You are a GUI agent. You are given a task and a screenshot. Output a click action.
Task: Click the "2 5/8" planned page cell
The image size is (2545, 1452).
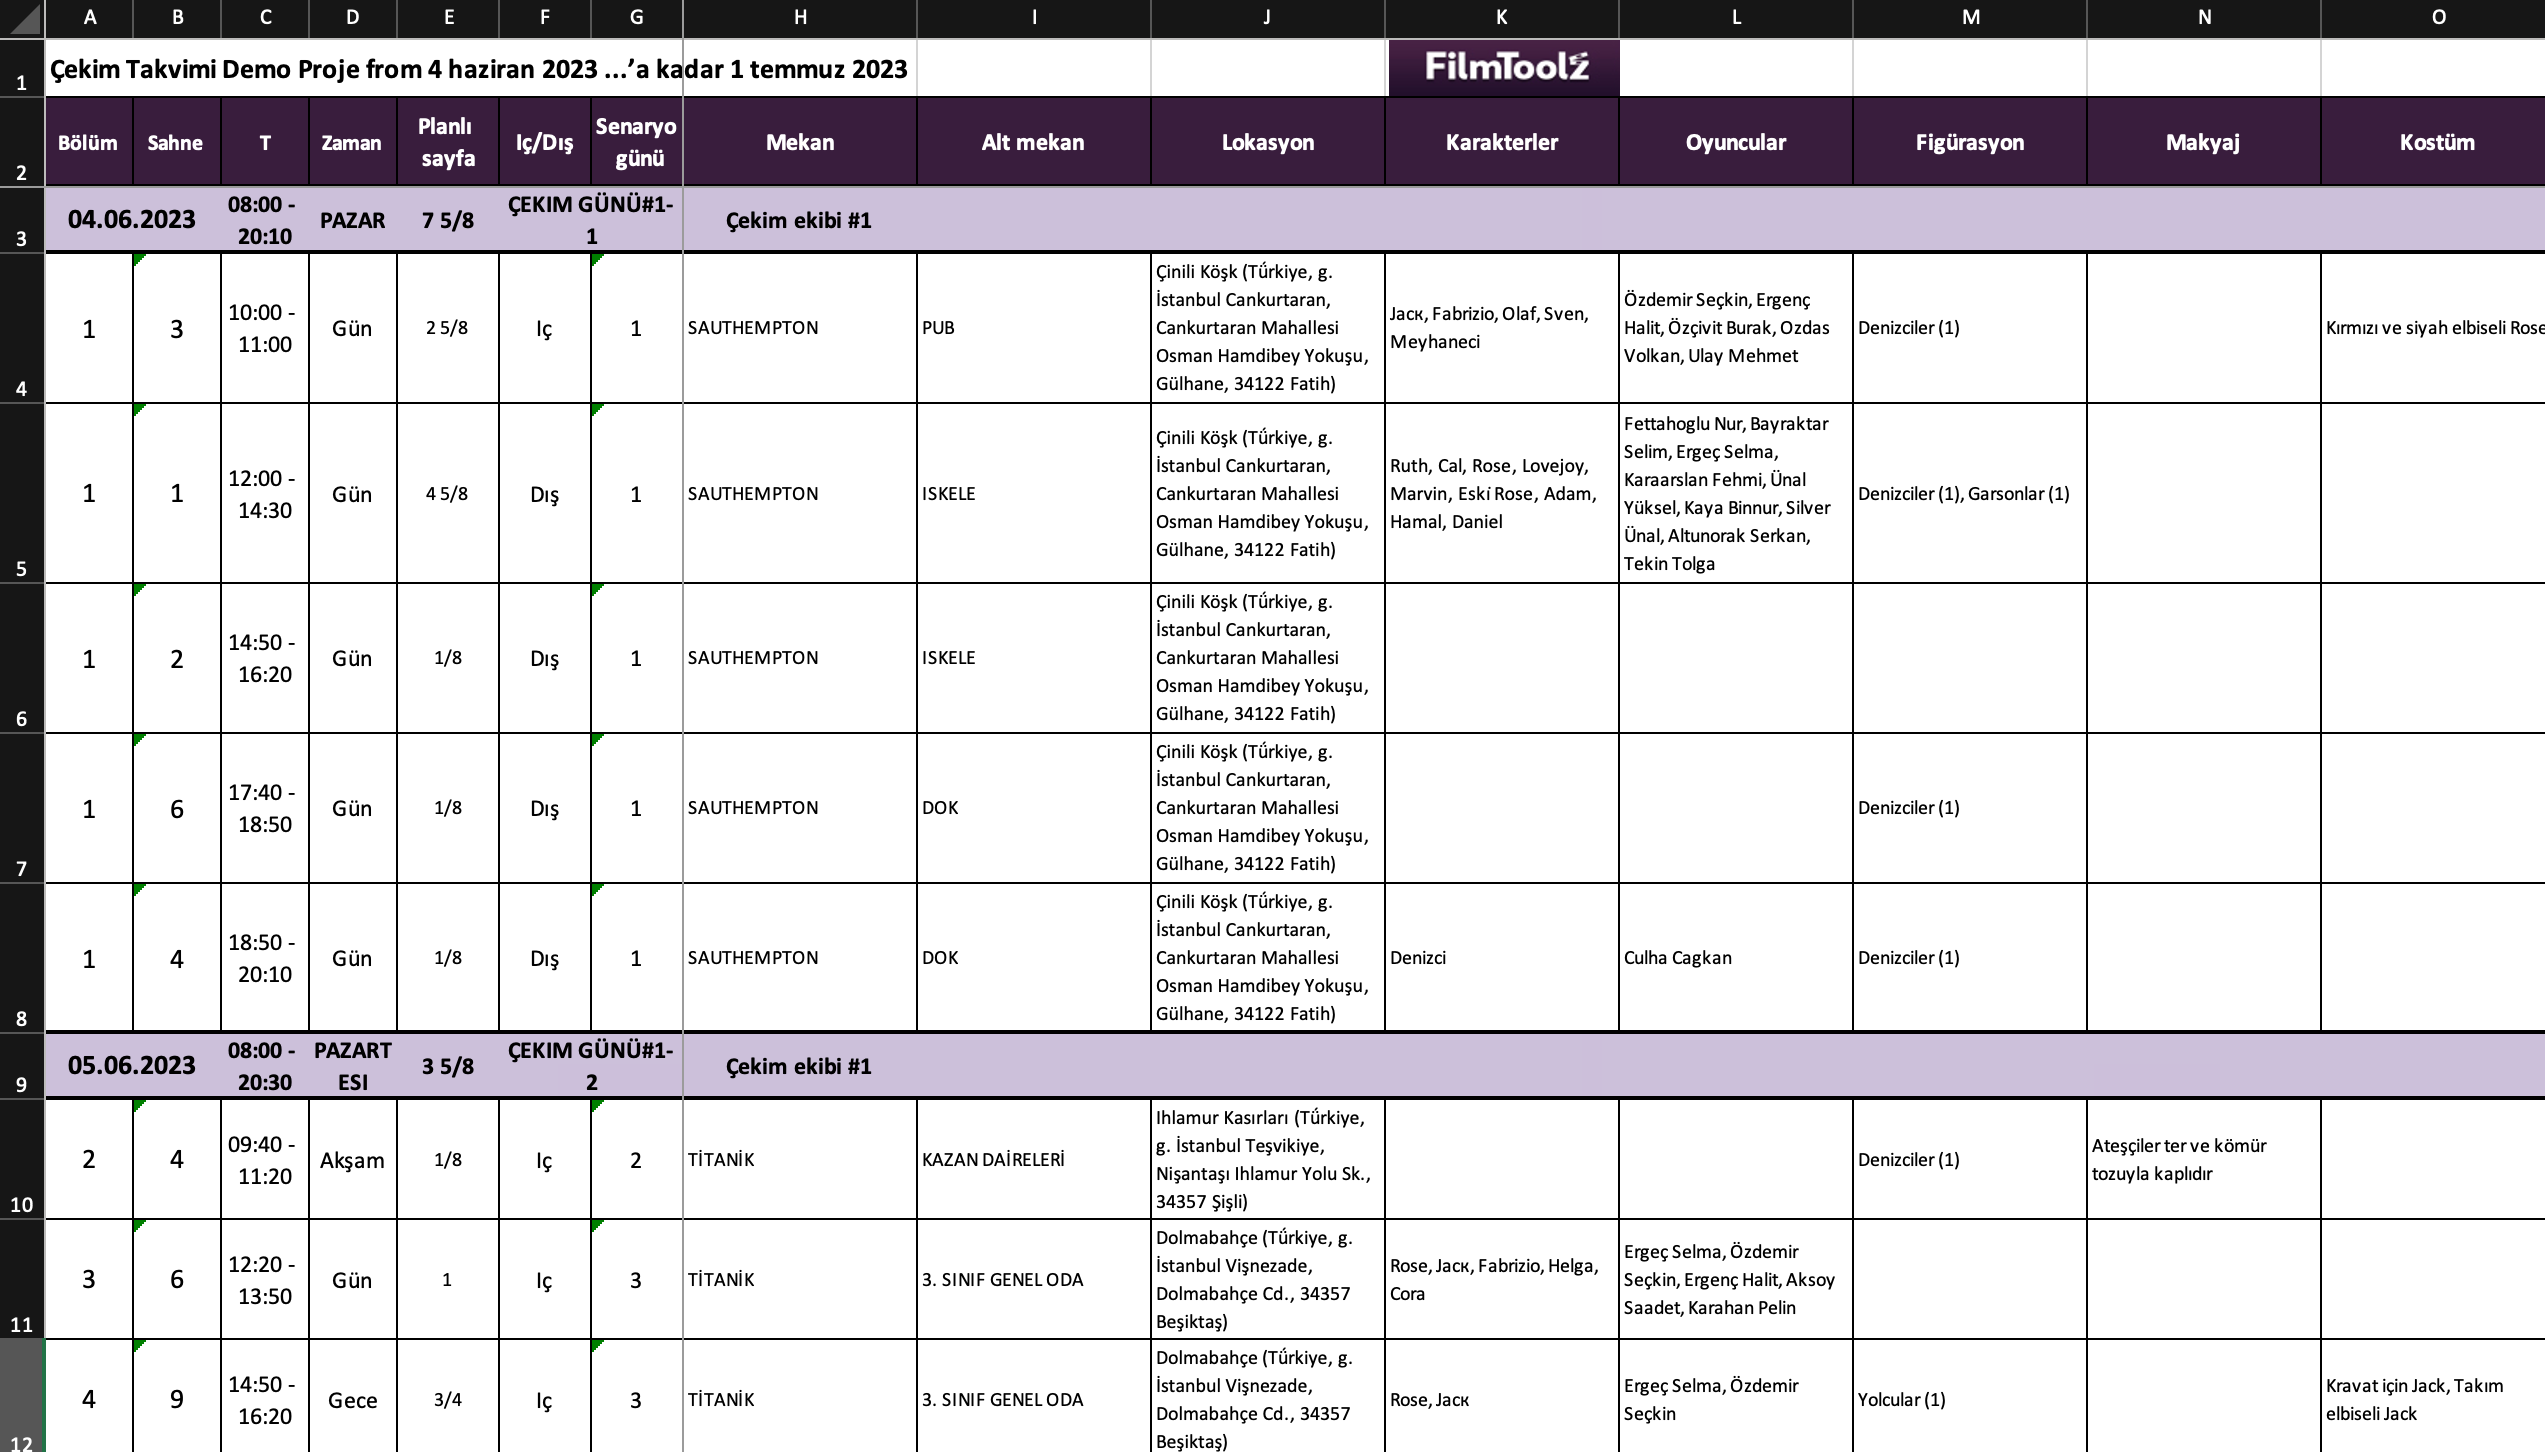tap(447, 328)
